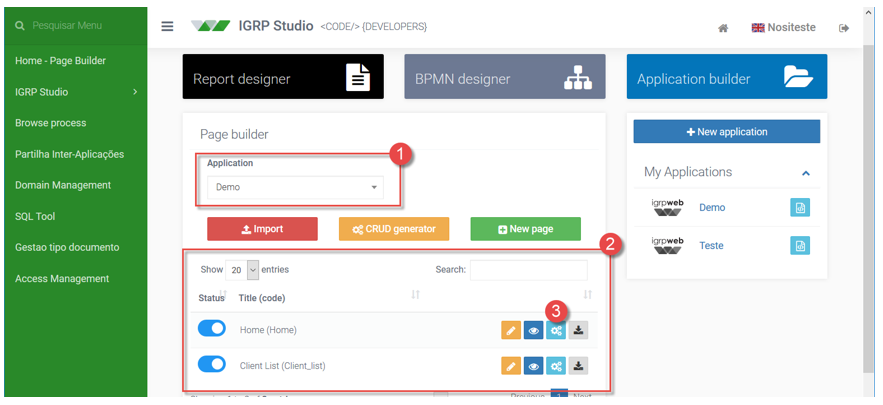Viewport: 883px width, 405px height.
Task: Collapse the My Applications panel
Action: 806,173
